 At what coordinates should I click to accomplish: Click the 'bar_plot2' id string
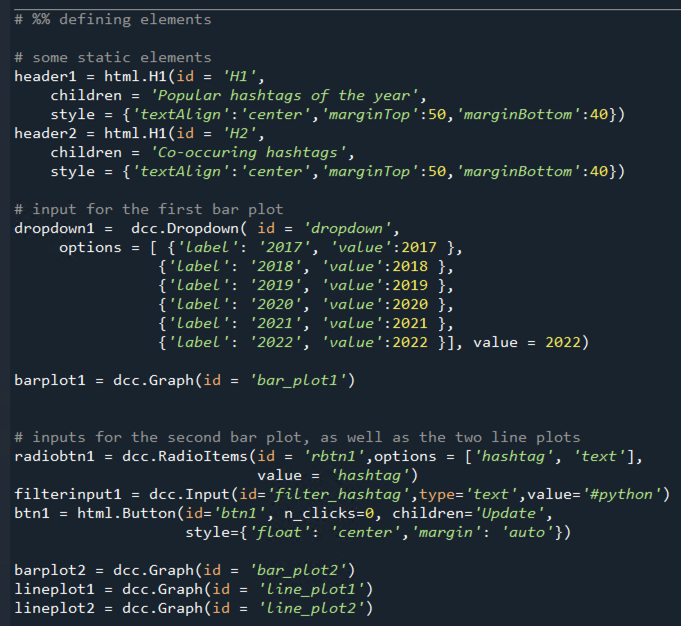click(x=298, y=570)
